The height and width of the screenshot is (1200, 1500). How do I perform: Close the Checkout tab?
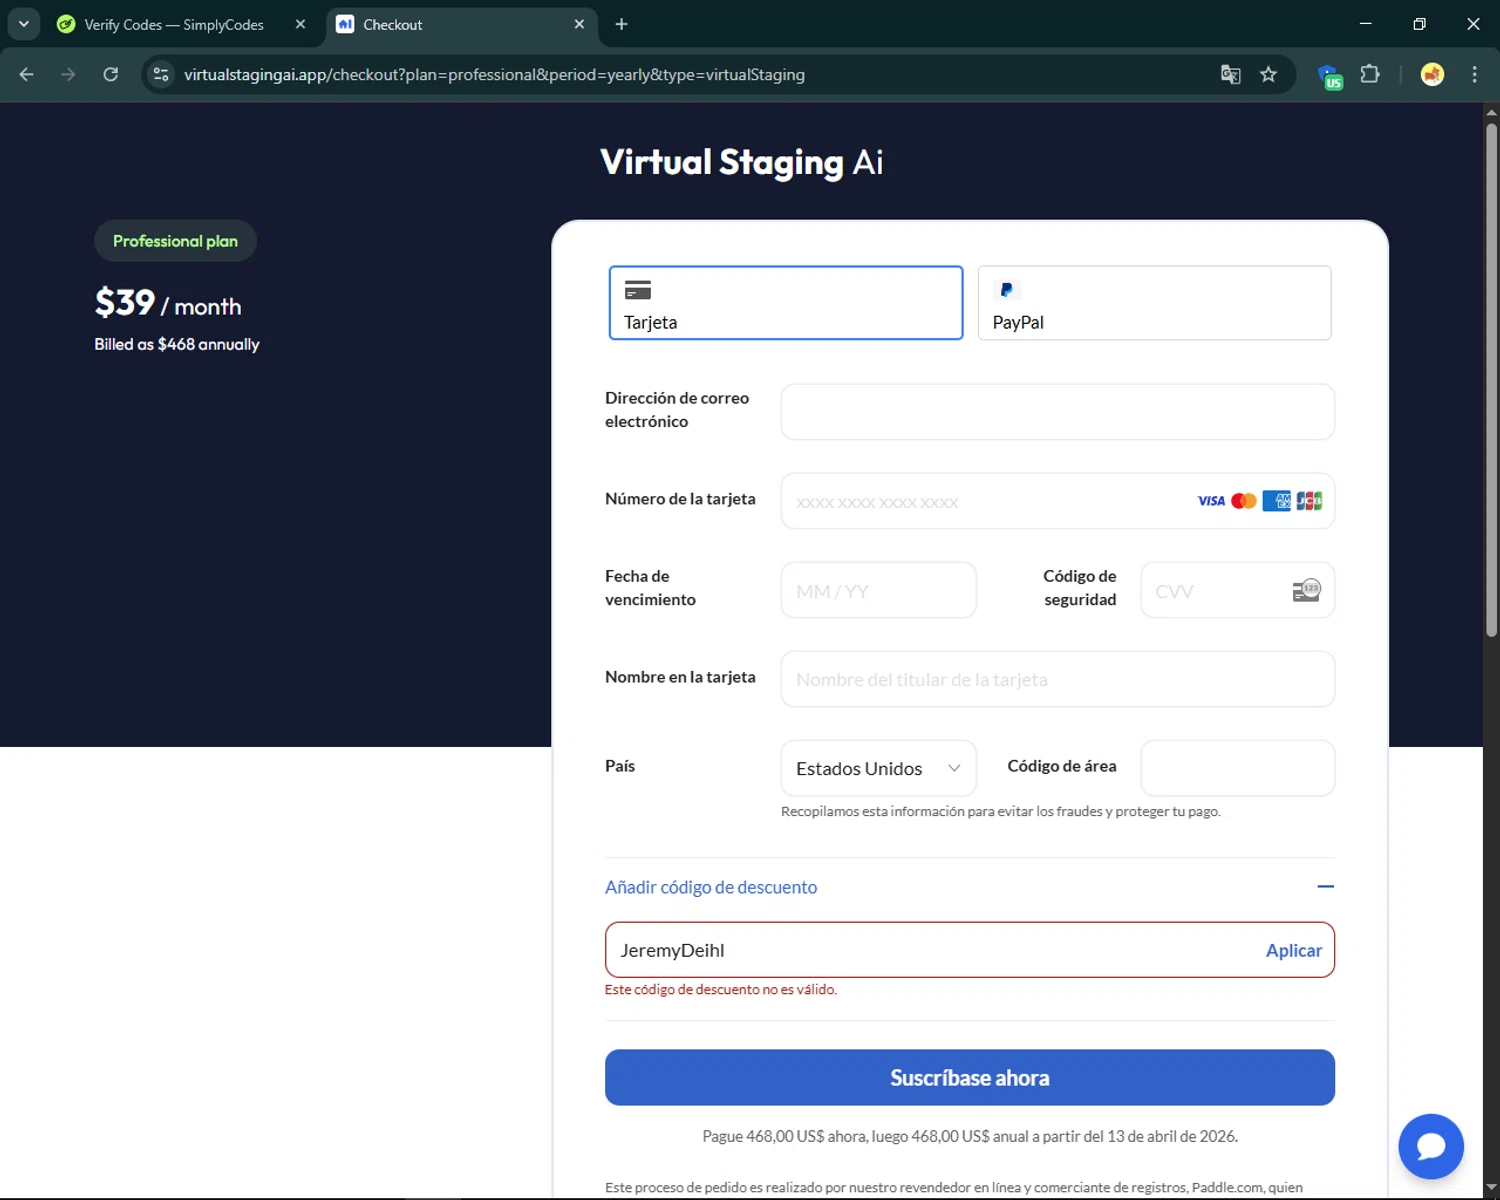(x=579, y=24)
